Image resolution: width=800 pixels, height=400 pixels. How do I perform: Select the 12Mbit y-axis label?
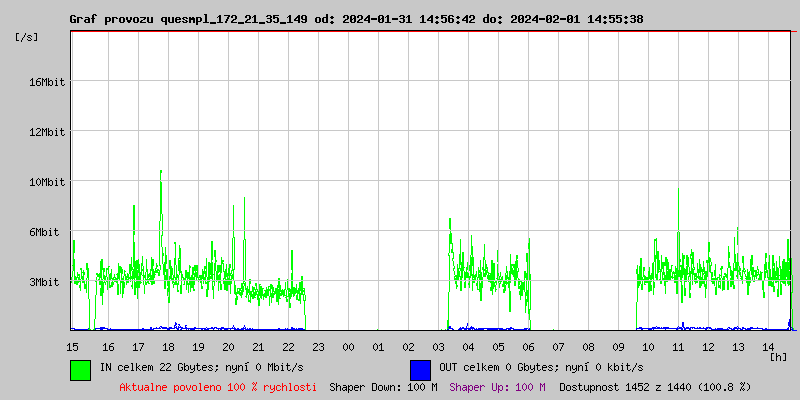pyautogui.click(x=47, y=132)
